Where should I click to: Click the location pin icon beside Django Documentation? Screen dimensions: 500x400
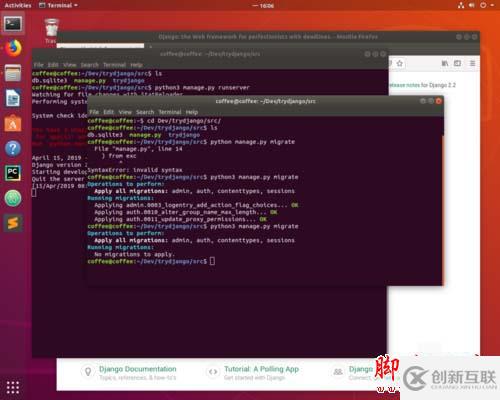click(x=88, y=371)
